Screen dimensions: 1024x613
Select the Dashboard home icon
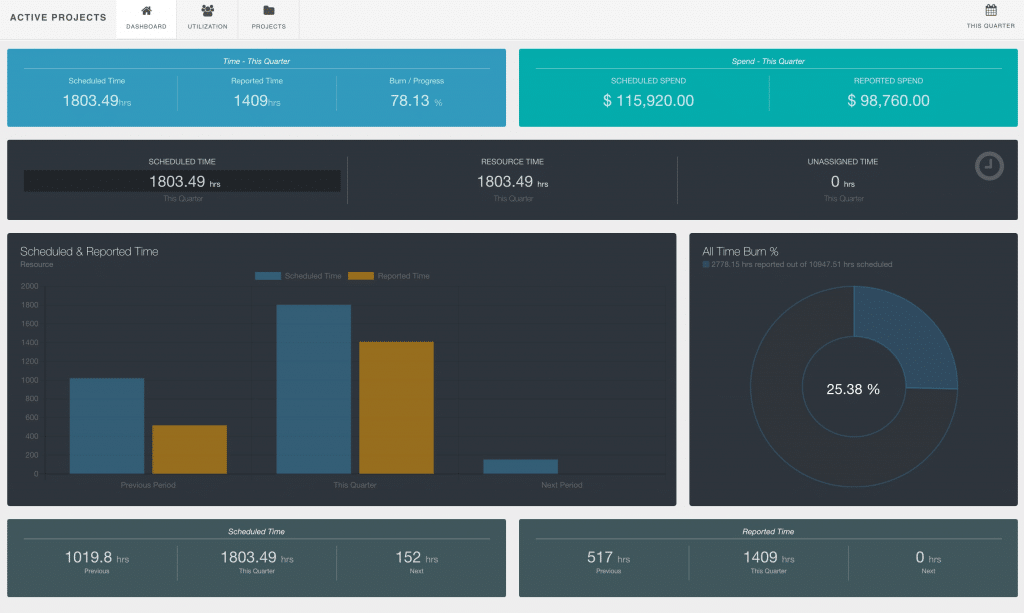[146, 12]
